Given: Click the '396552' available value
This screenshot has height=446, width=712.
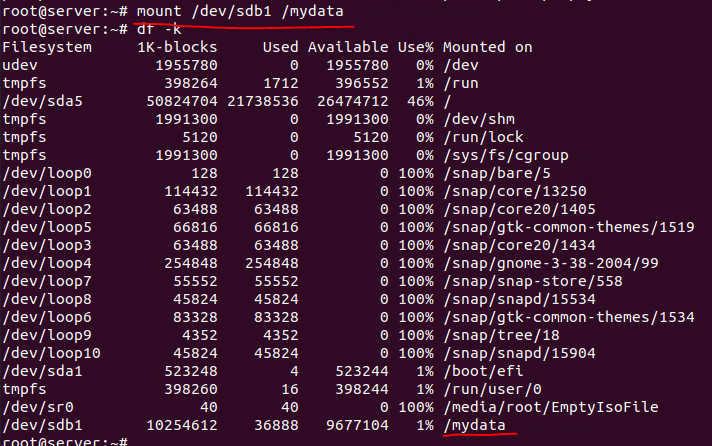Looking at the screenshot, I should [361, 83].
